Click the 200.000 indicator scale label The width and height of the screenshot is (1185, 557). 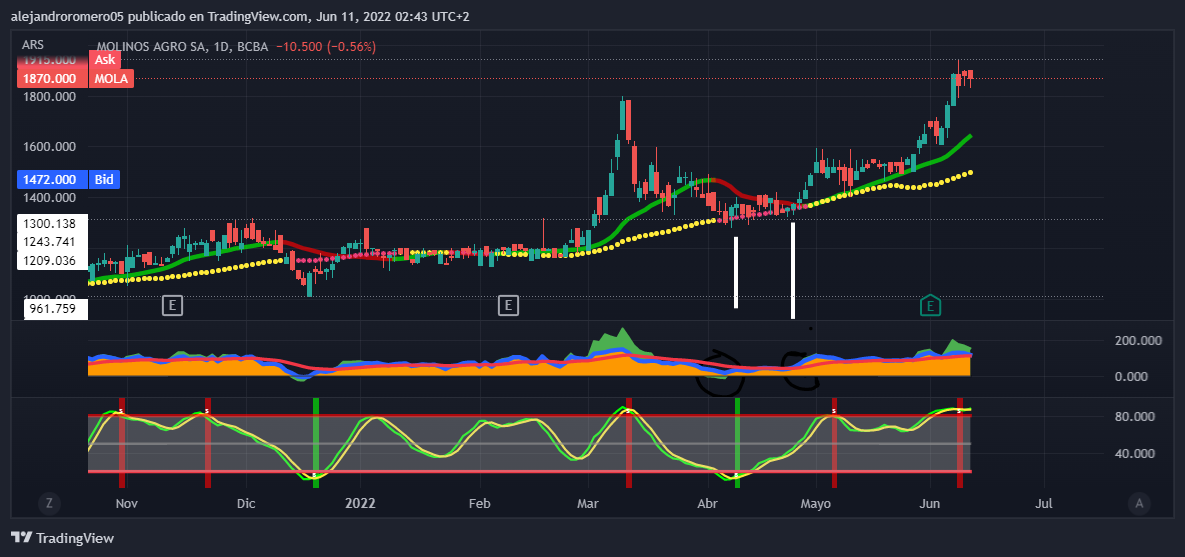point(1137,341)
